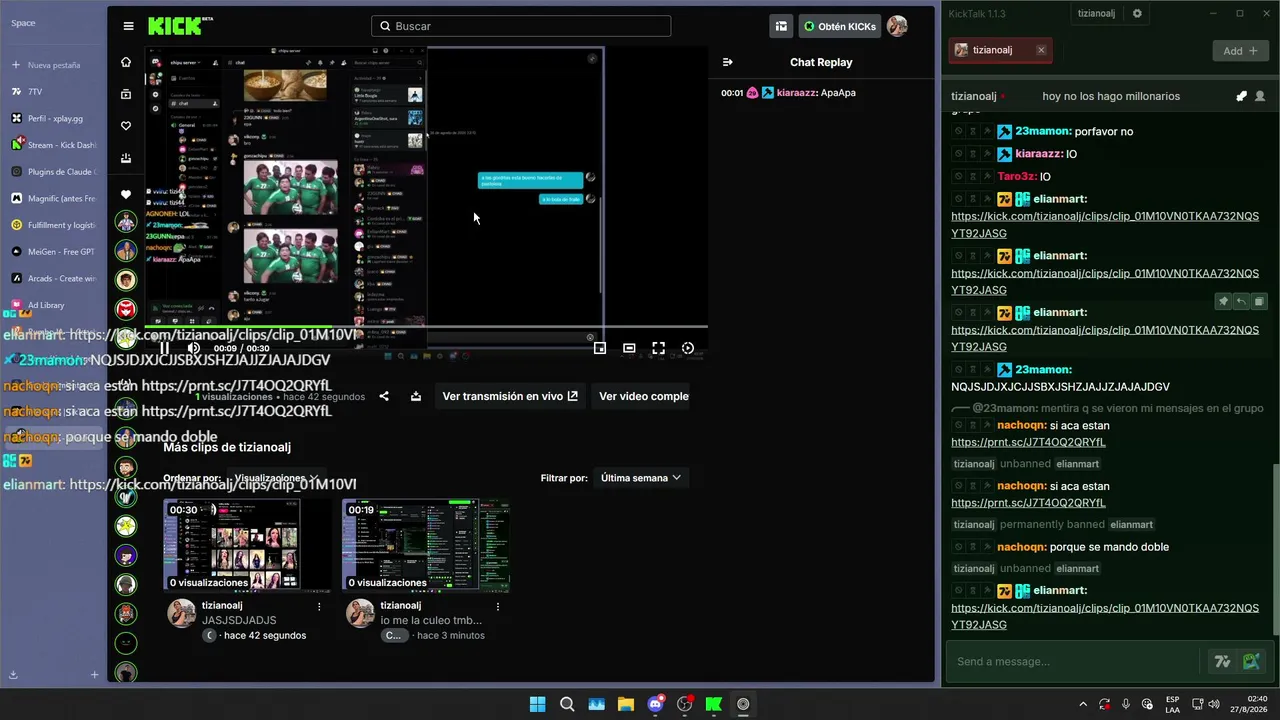
Task: Switch to the Perfil - xplay.gg tab
Action: click(x=53, y=118)
